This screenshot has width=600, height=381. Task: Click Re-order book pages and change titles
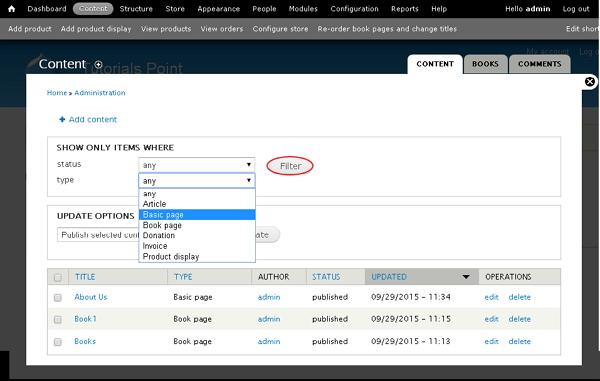pos(387,29)
